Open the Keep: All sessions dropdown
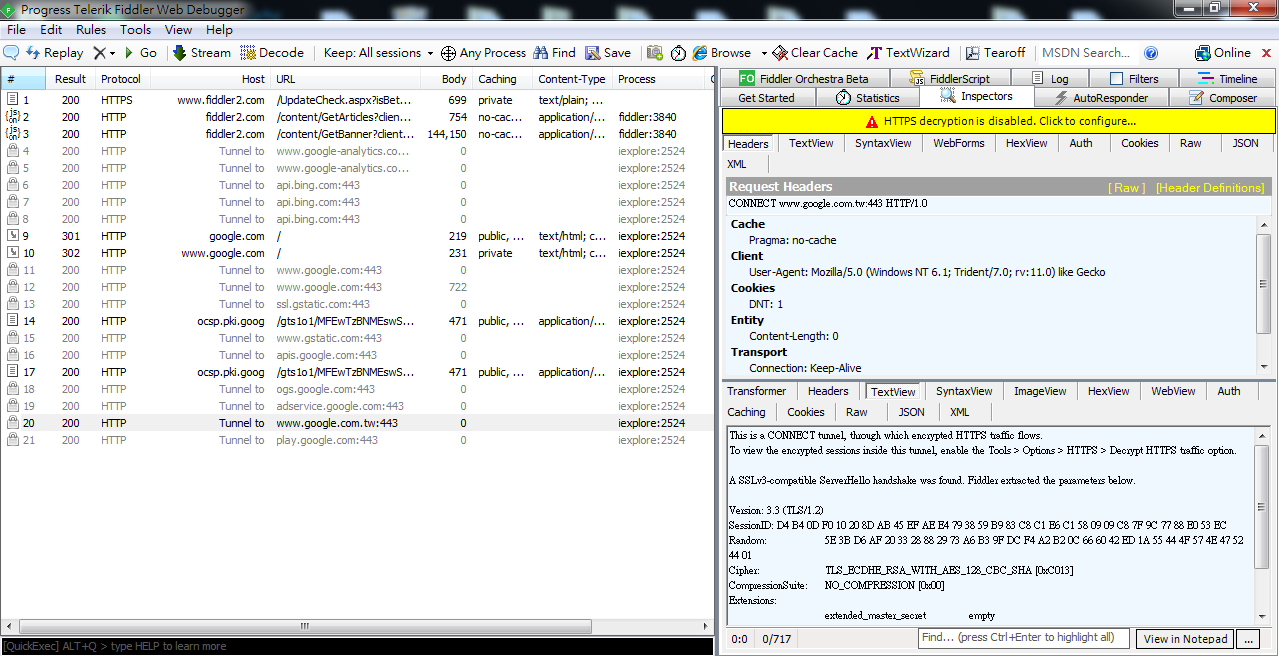 tap(379, 53)
